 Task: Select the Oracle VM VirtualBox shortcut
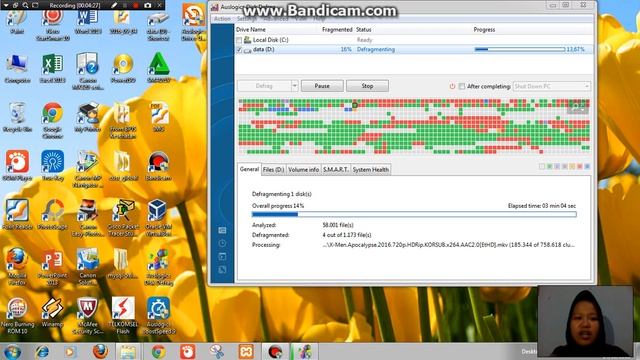tap(158, 217)
